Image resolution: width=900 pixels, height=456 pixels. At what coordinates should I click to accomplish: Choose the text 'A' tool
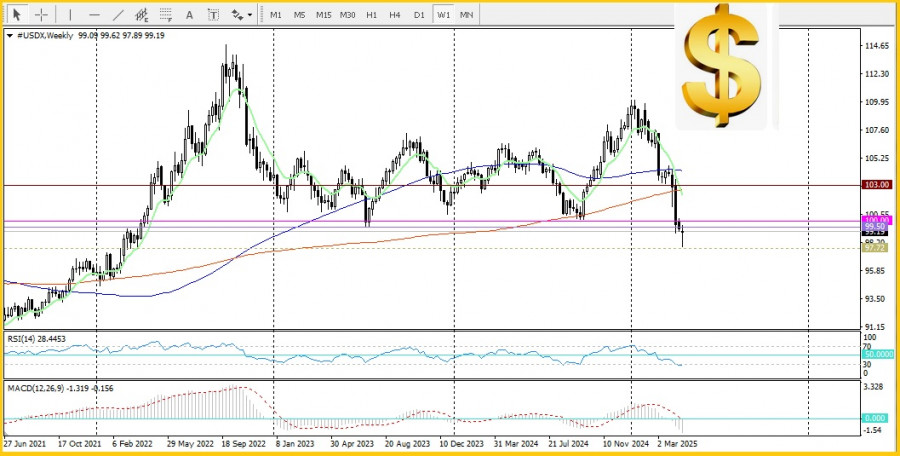click(190, 15)
